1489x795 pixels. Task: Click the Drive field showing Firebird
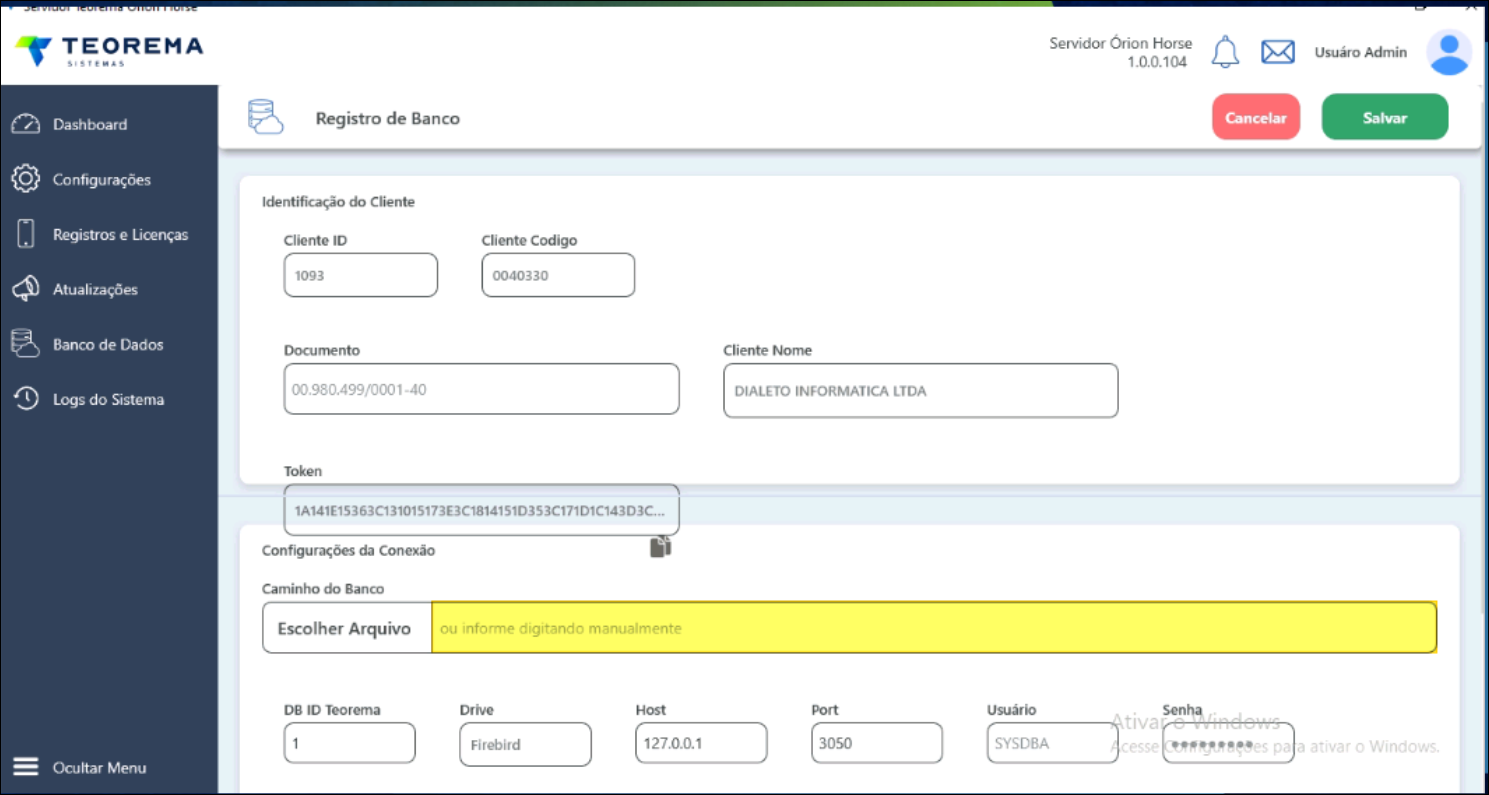point(525,744)
